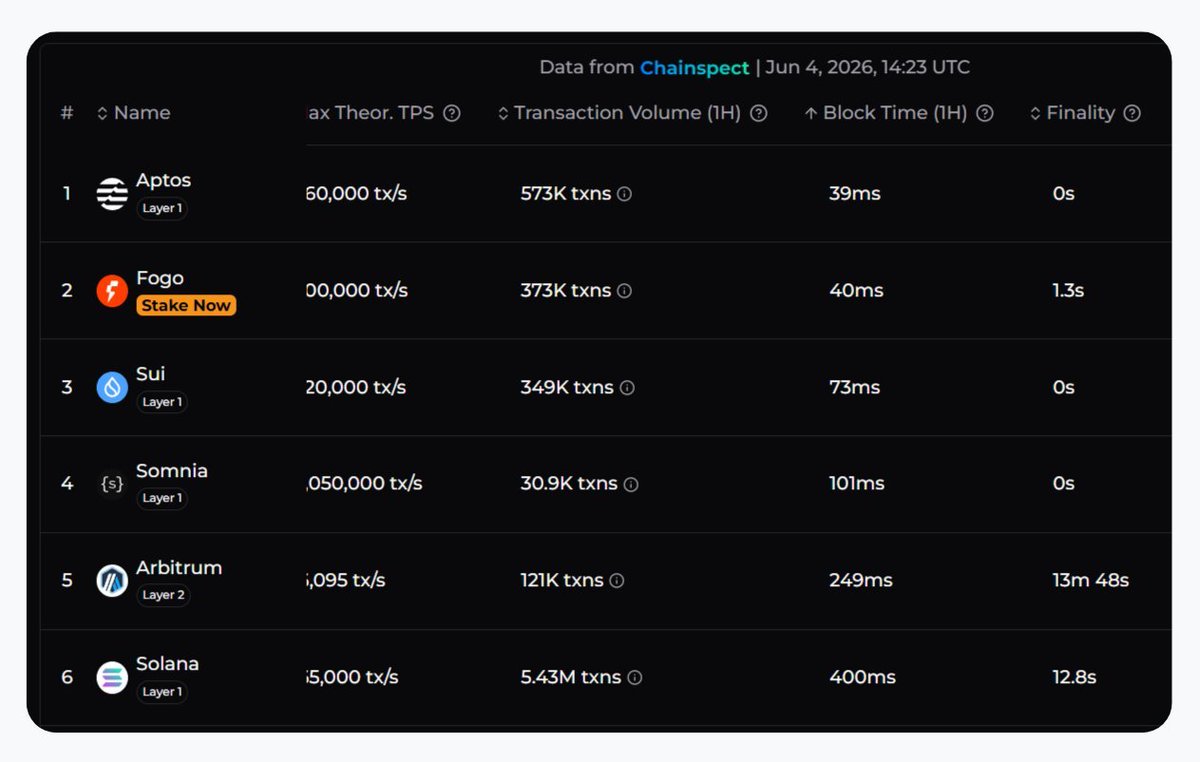The width and height of the screenshot is (1200, 762).
Task: Click the 349K txns value
Action: coord(567,387)
